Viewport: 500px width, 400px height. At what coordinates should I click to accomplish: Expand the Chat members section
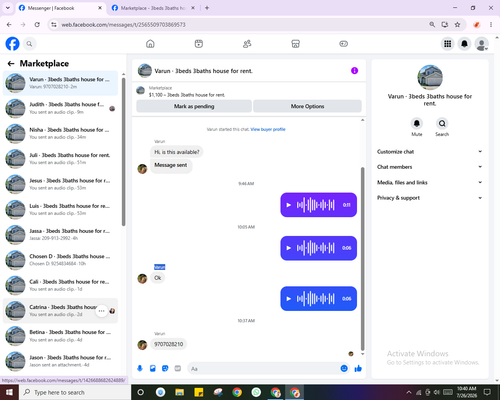[x=430, y=167]
